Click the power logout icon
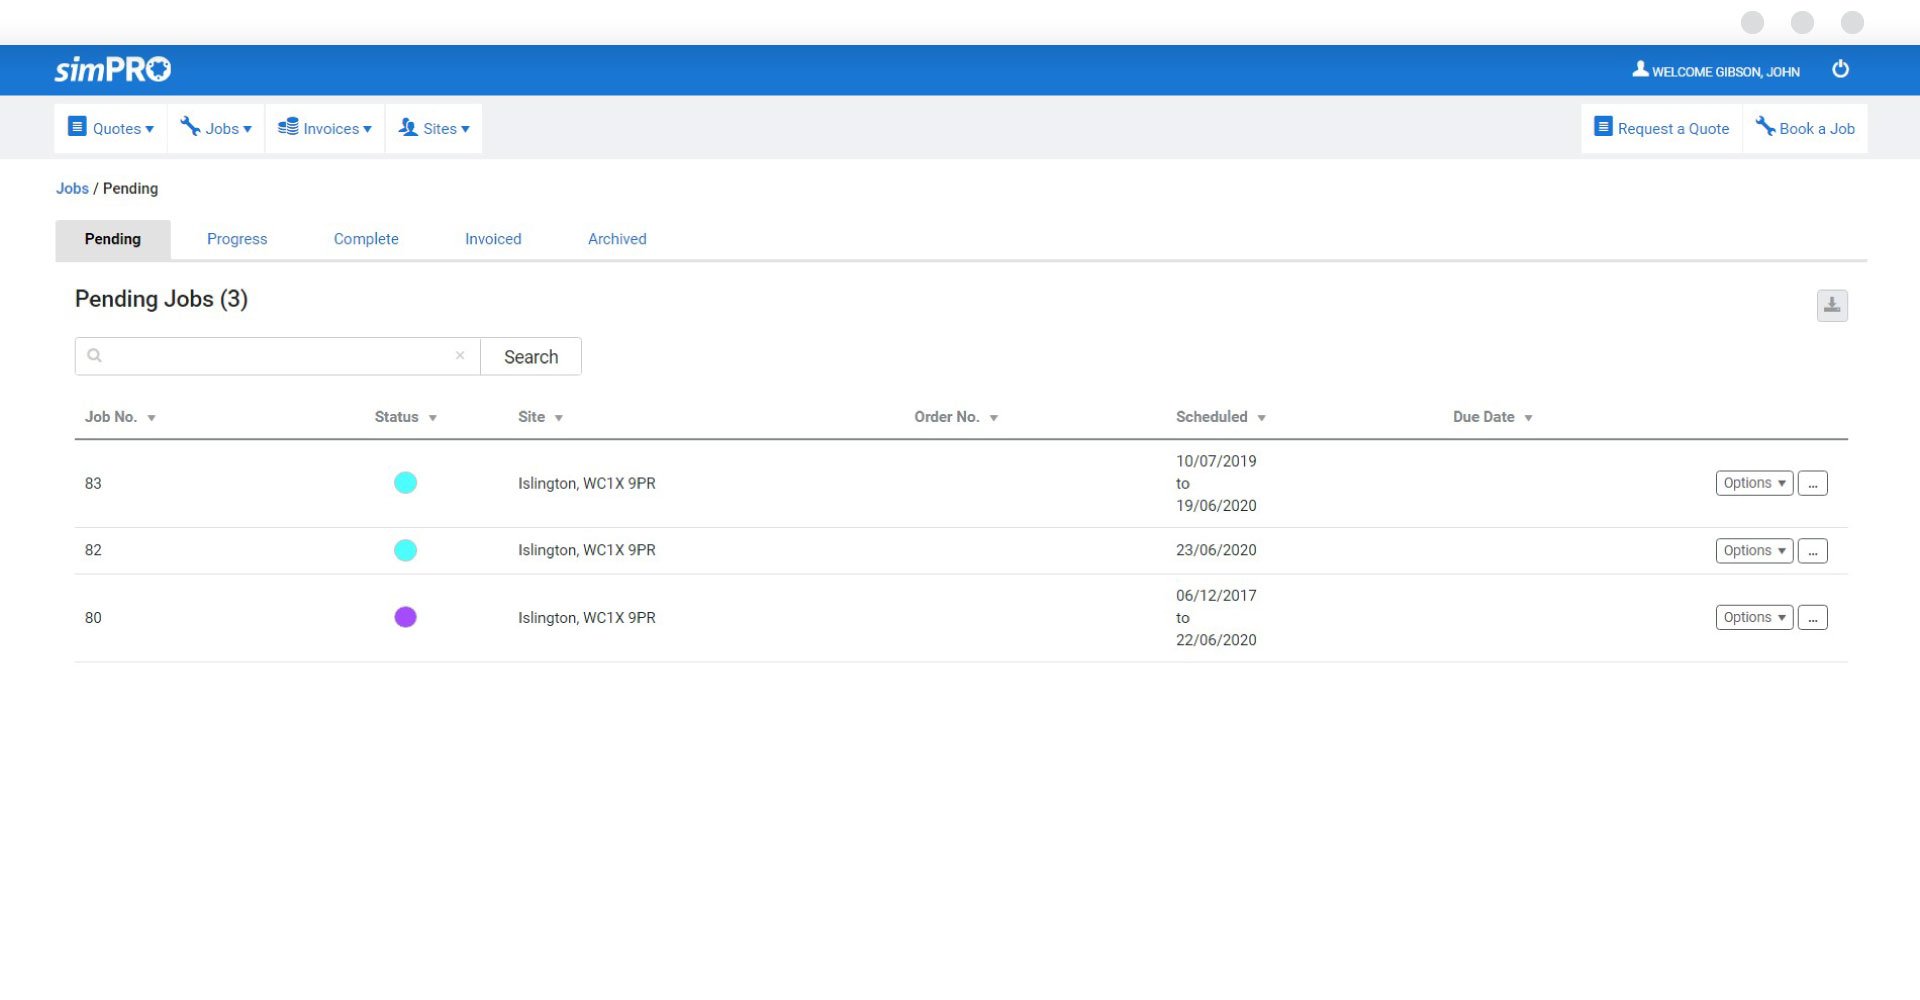This screenshot has height=1000, width=1920. [1842, 69]
